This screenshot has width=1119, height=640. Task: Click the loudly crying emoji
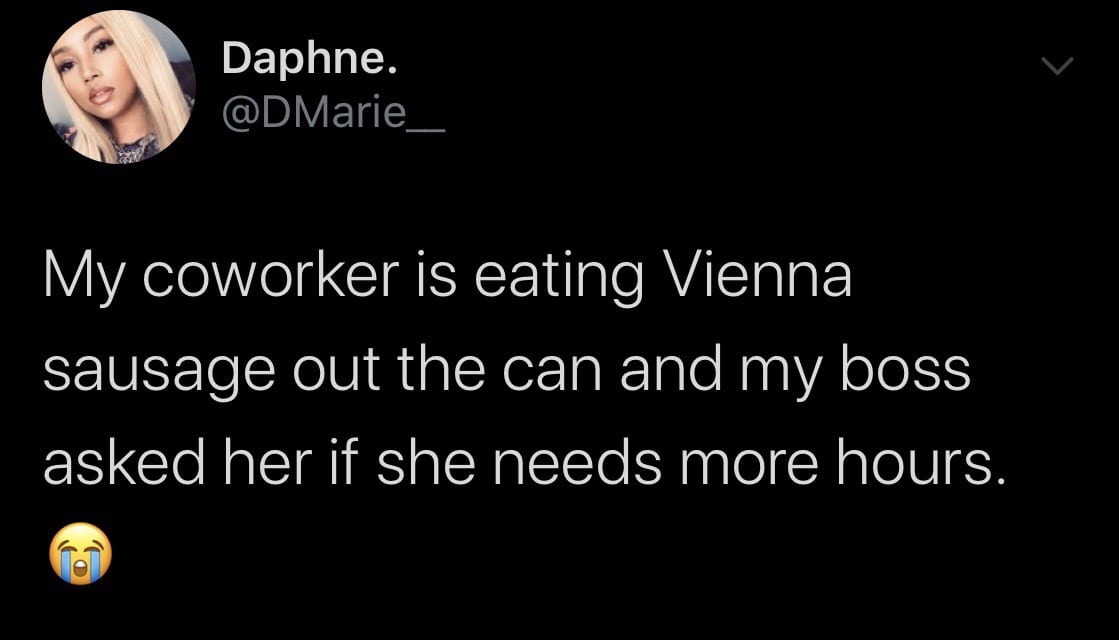(x=77, y=553)
